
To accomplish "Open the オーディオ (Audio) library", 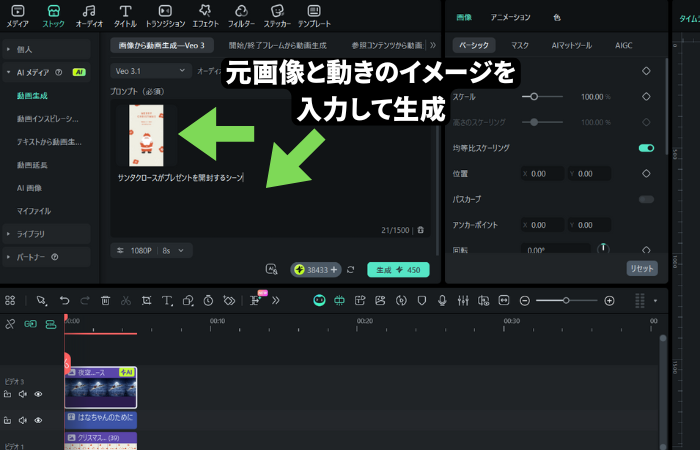I will [89, 16].
